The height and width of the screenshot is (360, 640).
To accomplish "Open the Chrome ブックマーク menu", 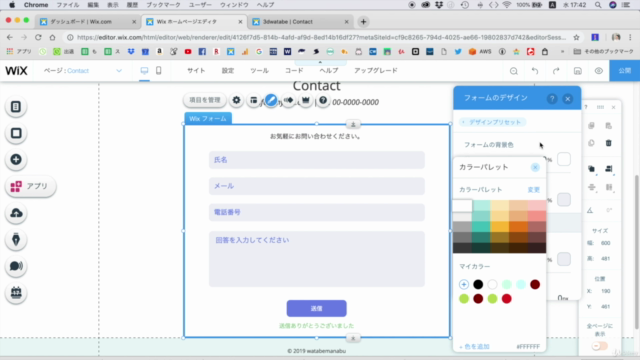I will tap(163, 5).
